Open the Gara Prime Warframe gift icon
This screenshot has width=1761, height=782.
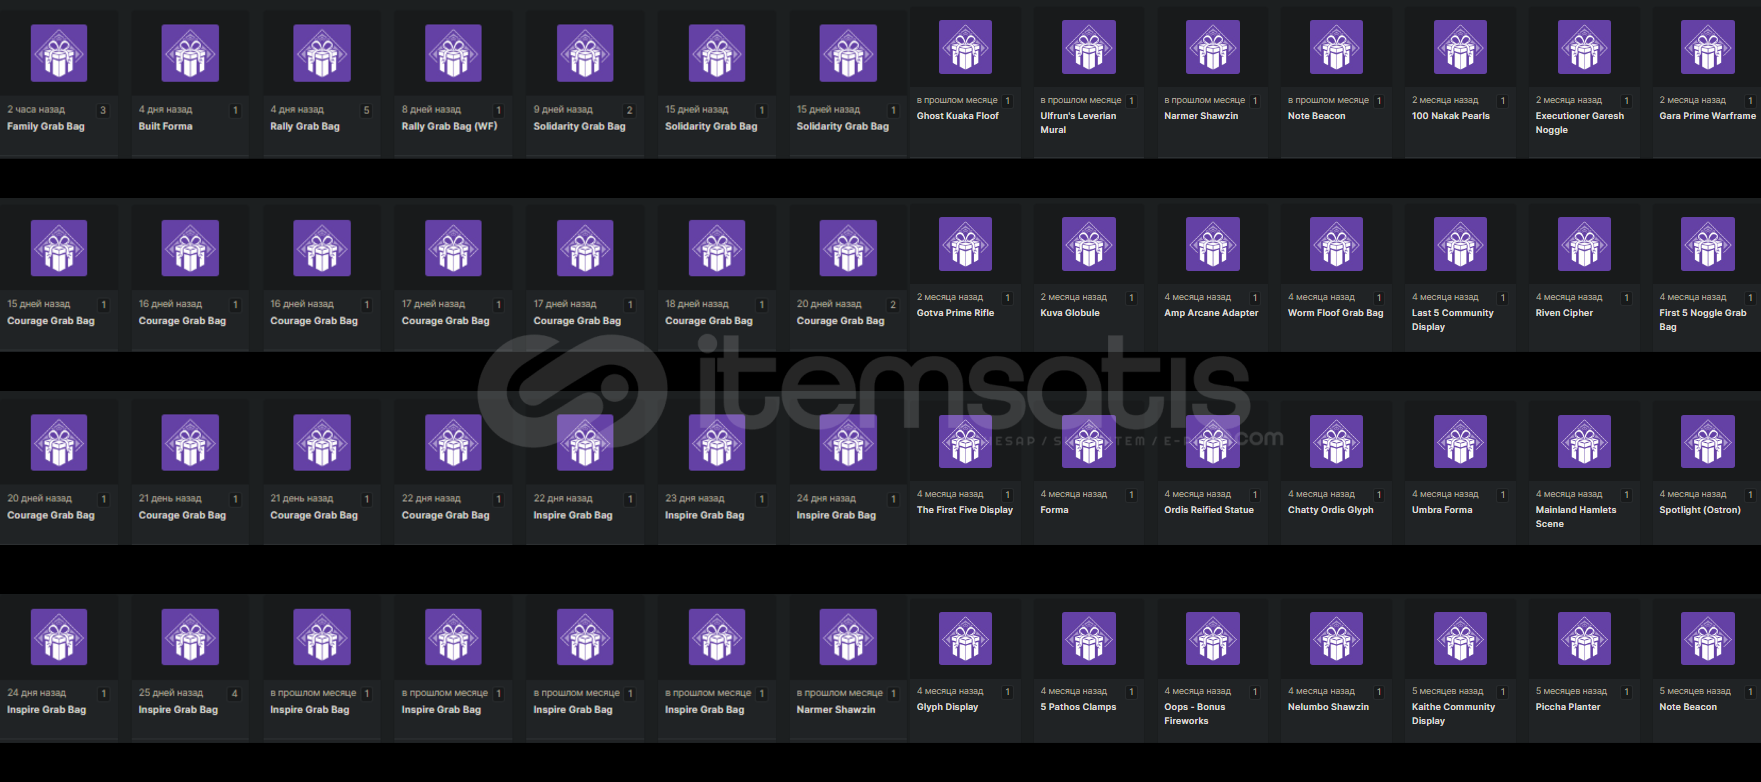pos(1708,47)
